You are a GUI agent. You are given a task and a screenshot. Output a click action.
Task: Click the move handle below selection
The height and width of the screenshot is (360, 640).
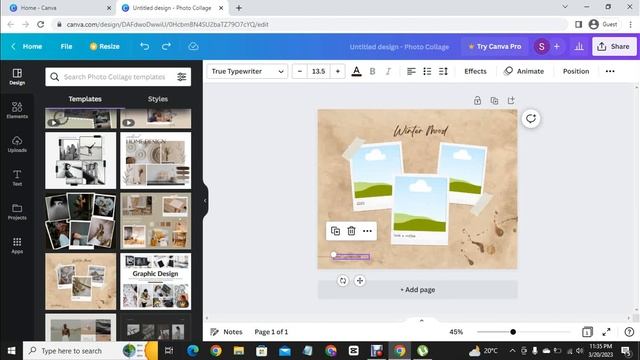point(360,281)
